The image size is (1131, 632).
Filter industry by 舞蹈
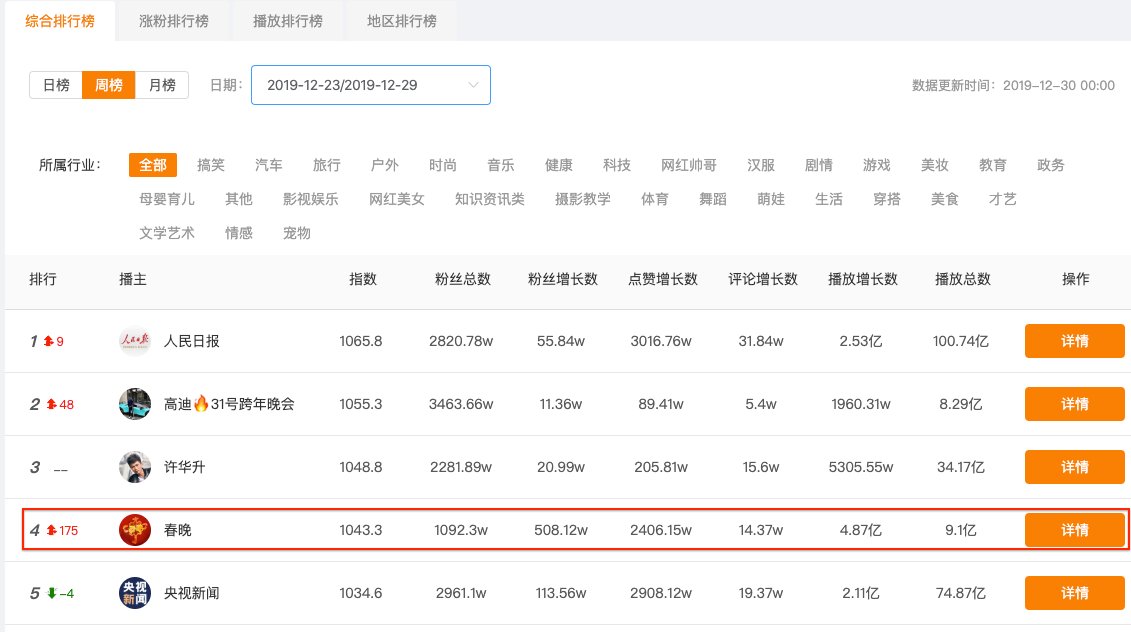(x=713, y=199)
